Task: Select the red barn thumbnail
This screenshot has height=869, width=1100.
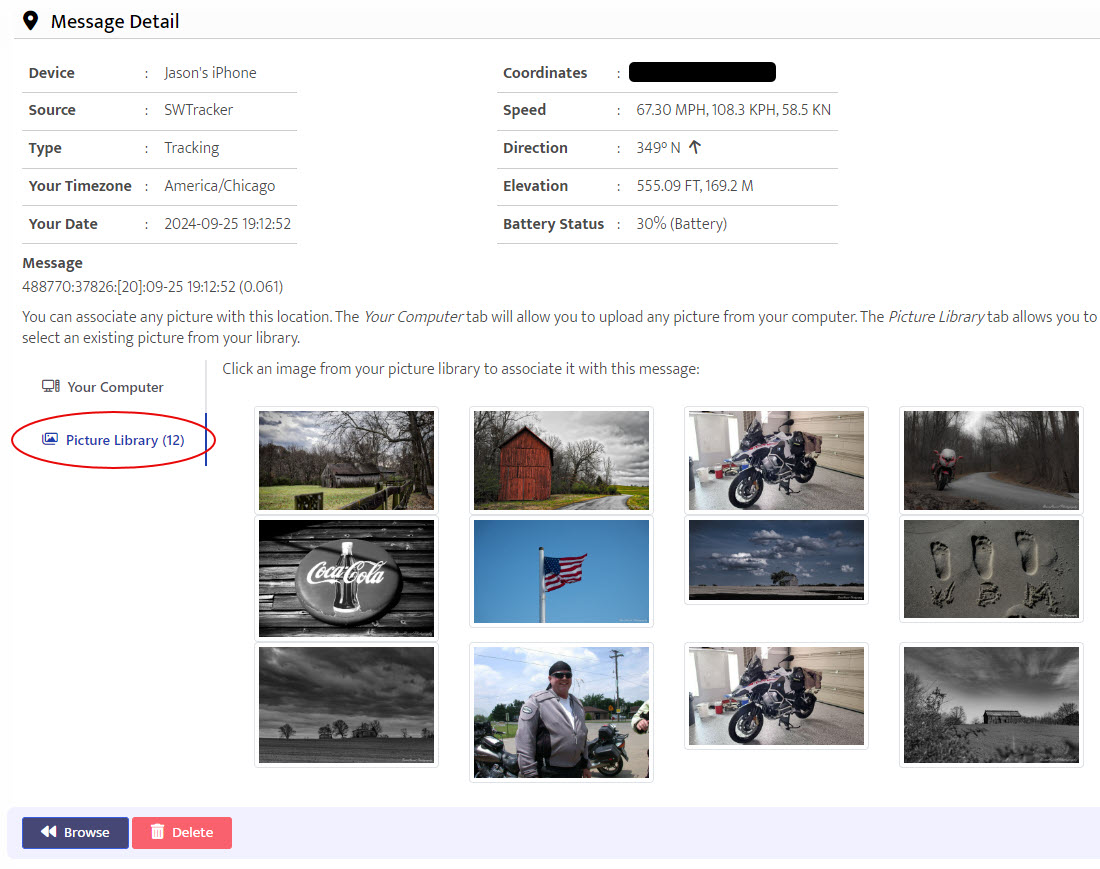Action: point(561,460)
